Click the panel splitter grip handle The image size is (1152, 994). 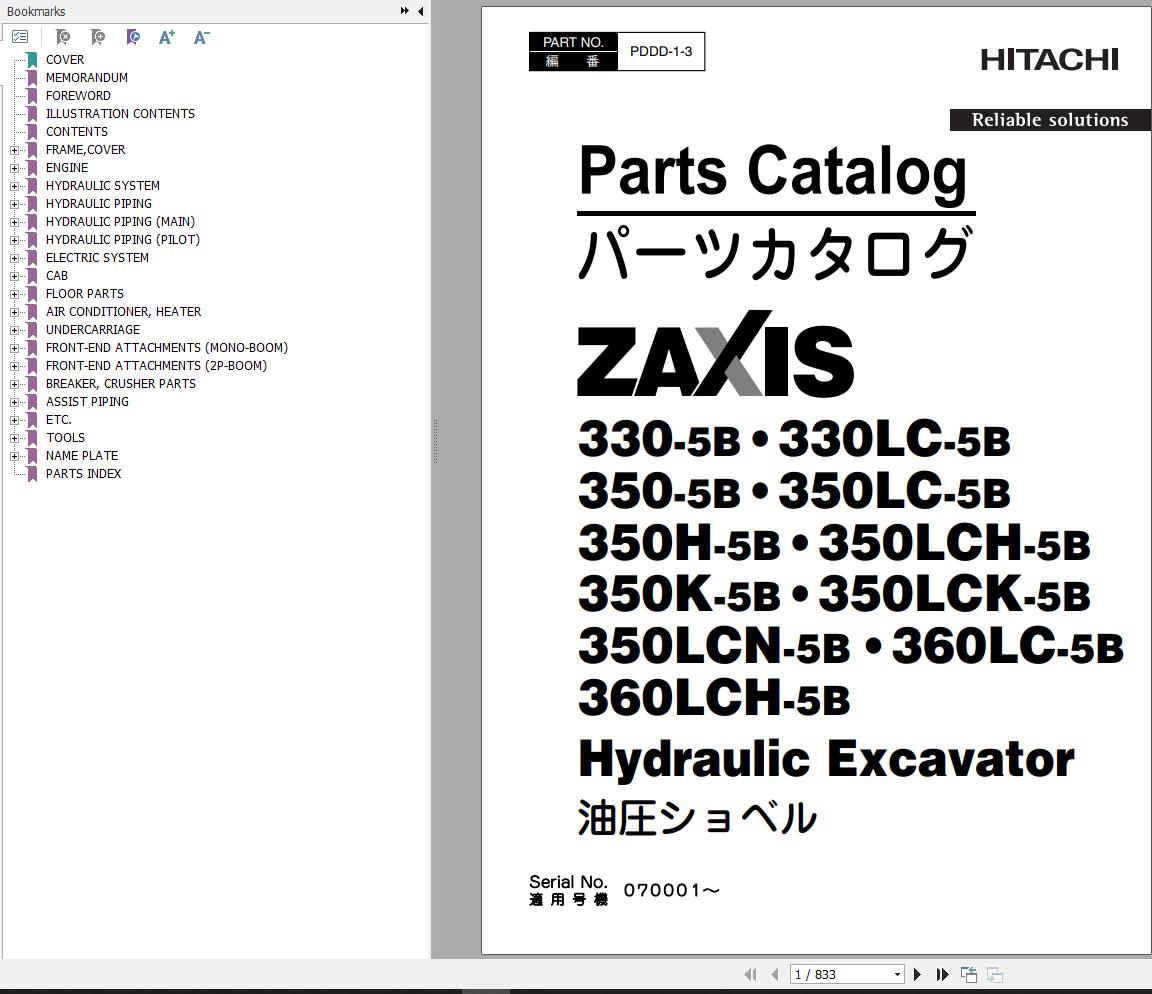click(x=435, y=441)
